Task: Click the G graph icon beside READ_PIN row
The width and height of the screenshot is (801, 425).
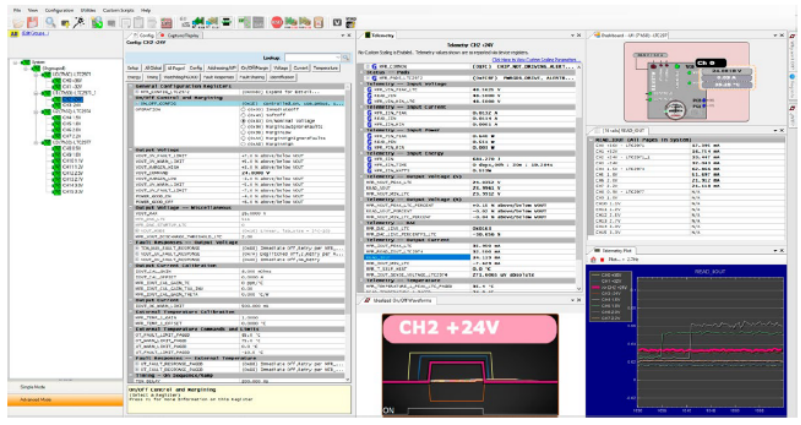Action: click(x=369, y=141)
